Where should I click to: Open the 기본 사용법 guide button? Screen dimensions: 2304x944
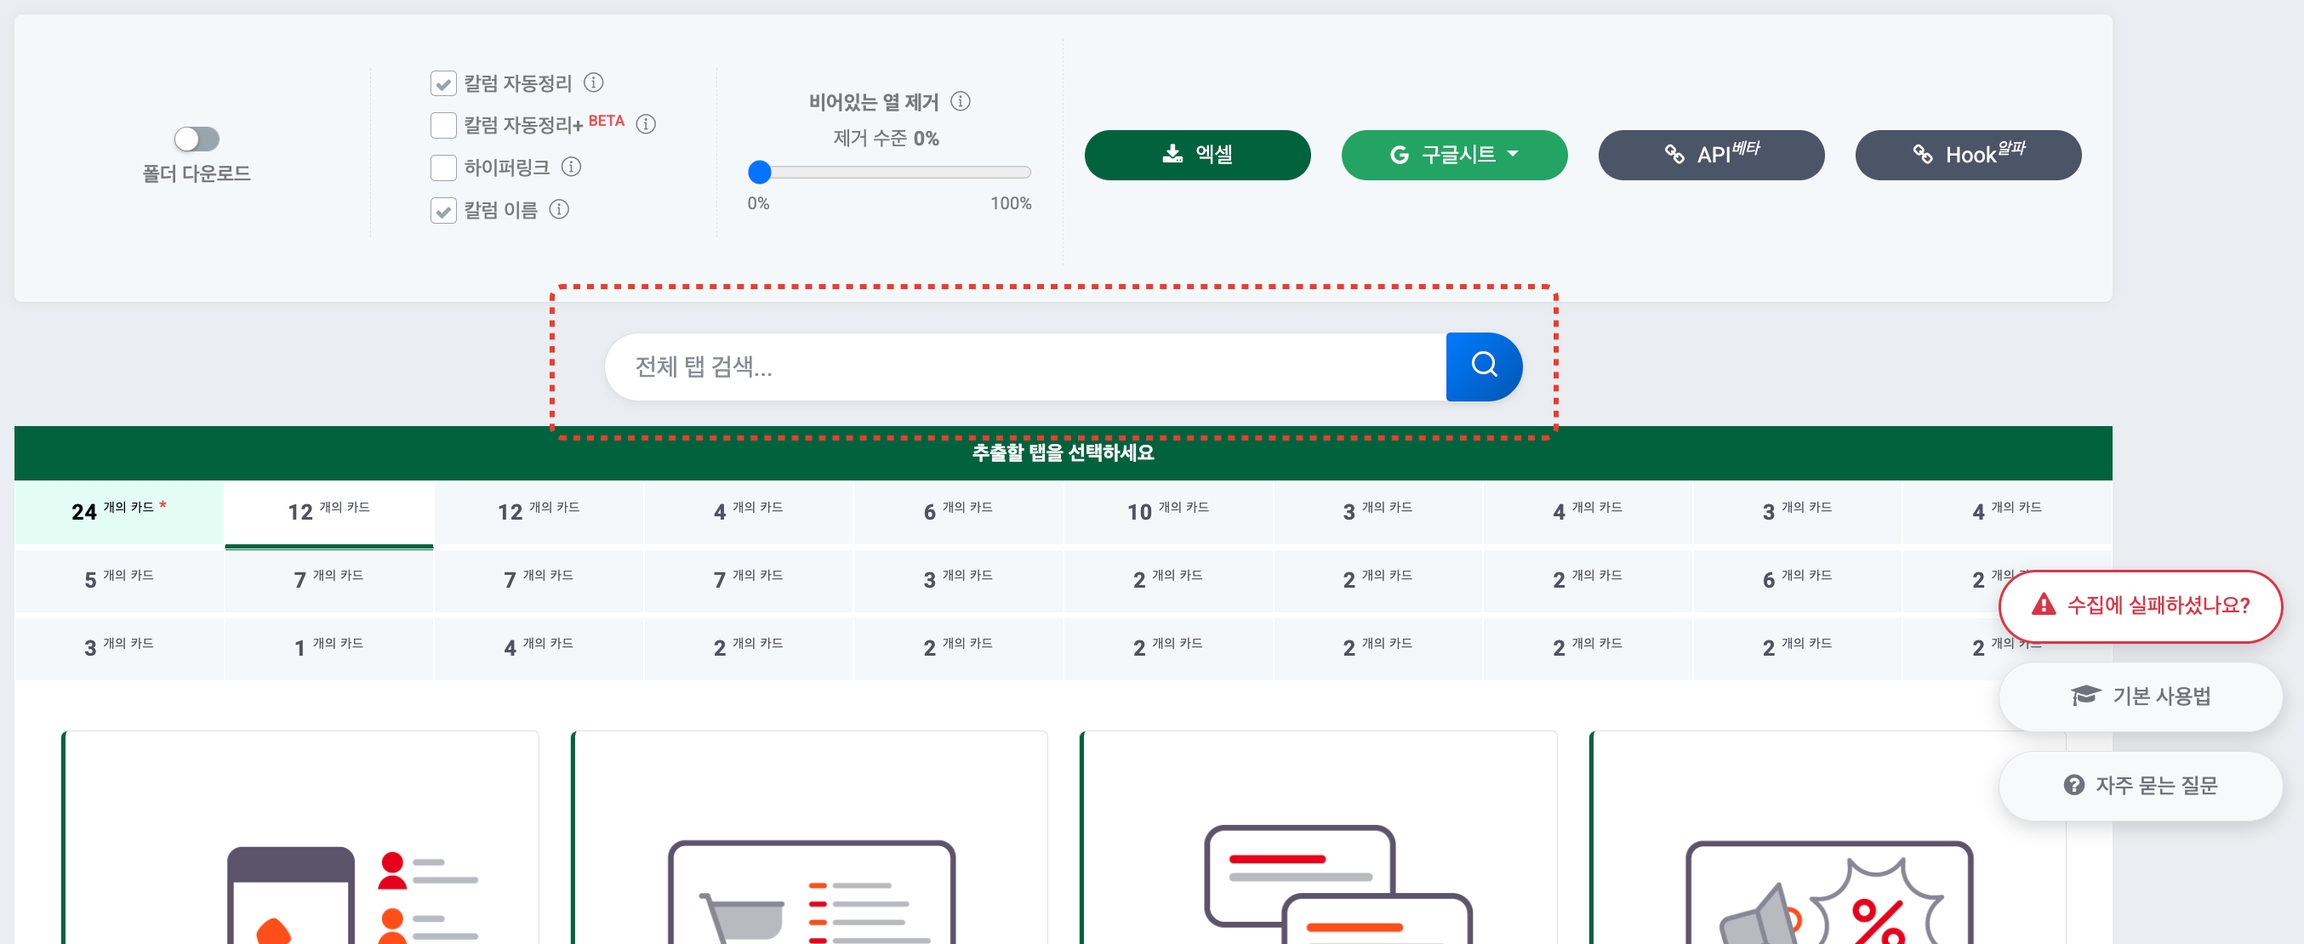2140,696
